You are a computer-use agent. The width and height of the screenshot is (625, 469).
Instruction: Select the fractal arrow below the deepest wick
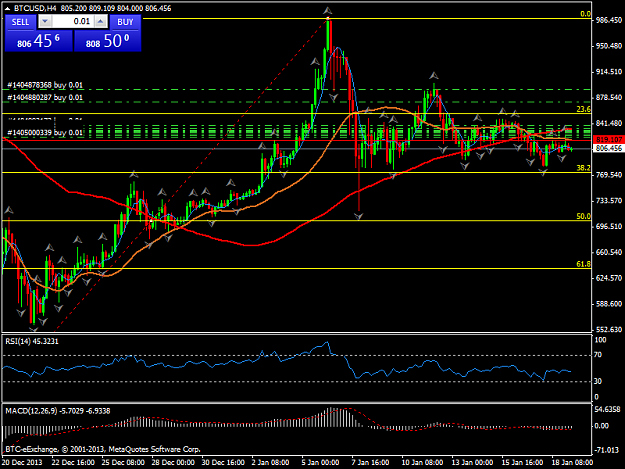tap(358, 216)
